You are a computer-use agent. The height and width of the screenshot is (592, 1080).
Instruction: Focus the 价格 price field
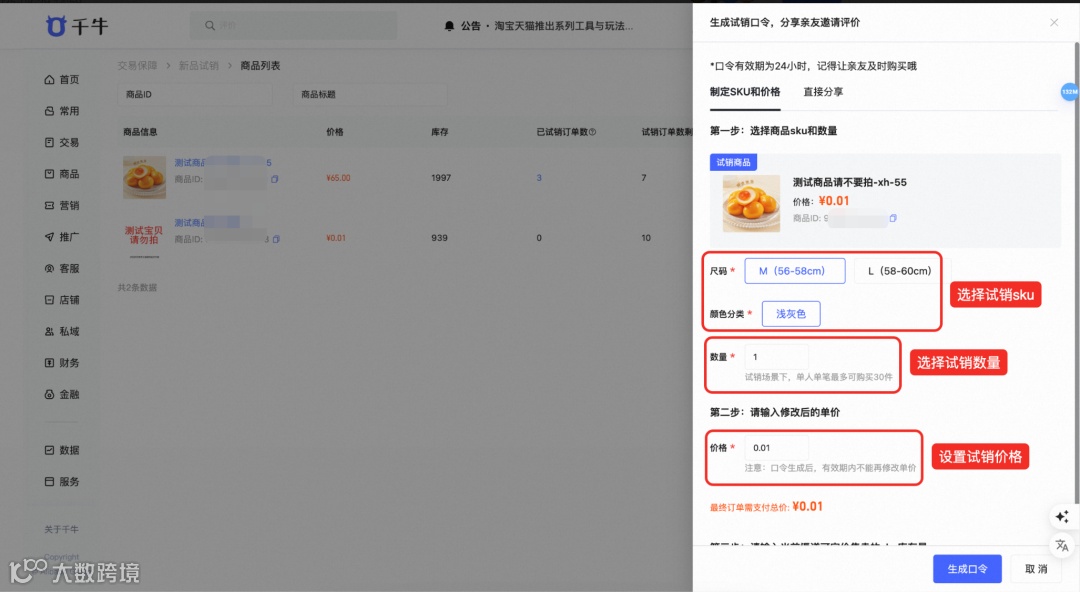776,448
